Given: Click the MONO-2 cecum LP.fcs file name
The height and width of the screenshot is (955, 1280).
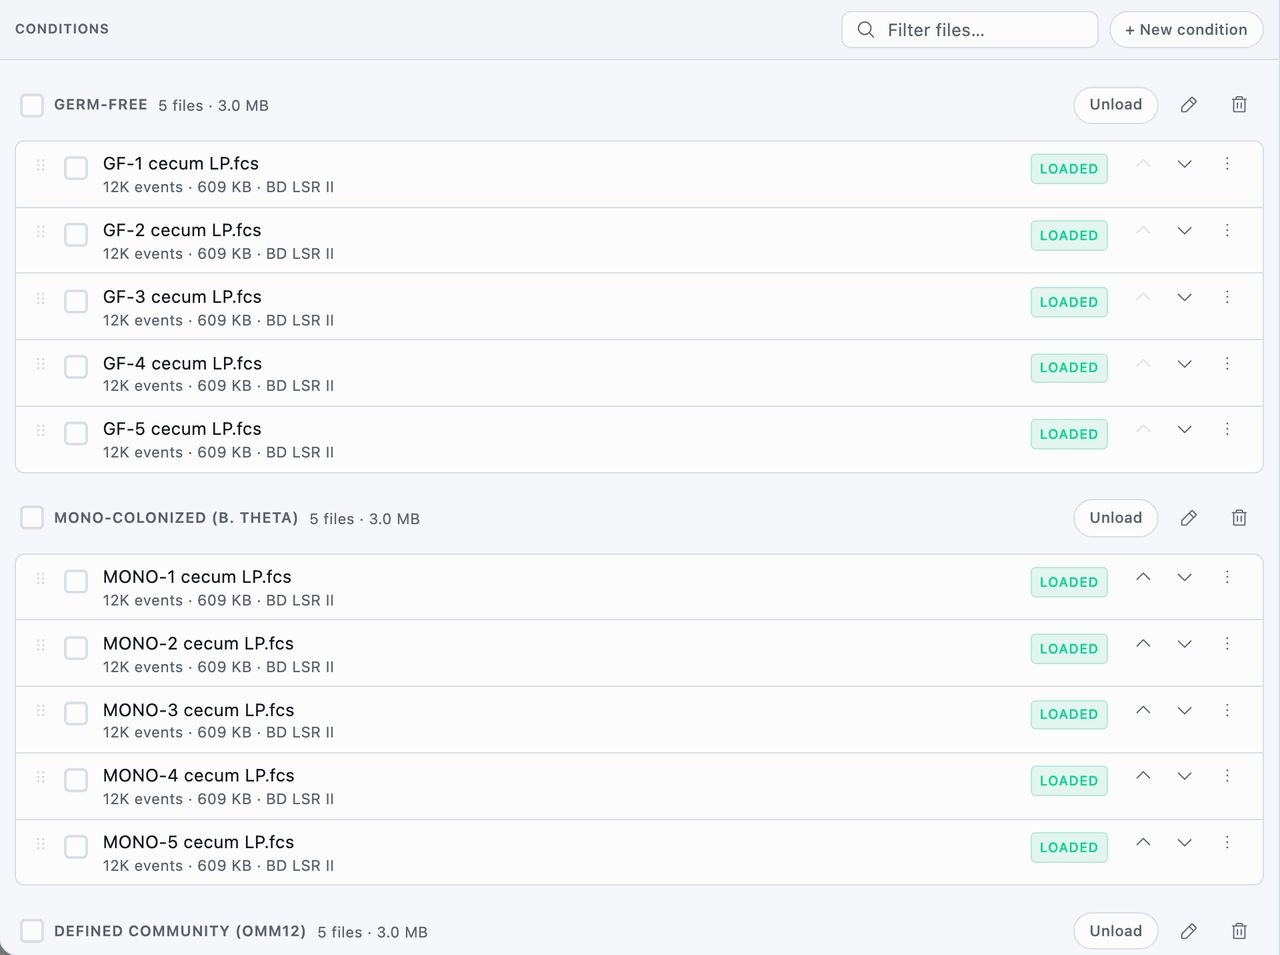Looking at the screenshot, I should [x=198, y=644].
